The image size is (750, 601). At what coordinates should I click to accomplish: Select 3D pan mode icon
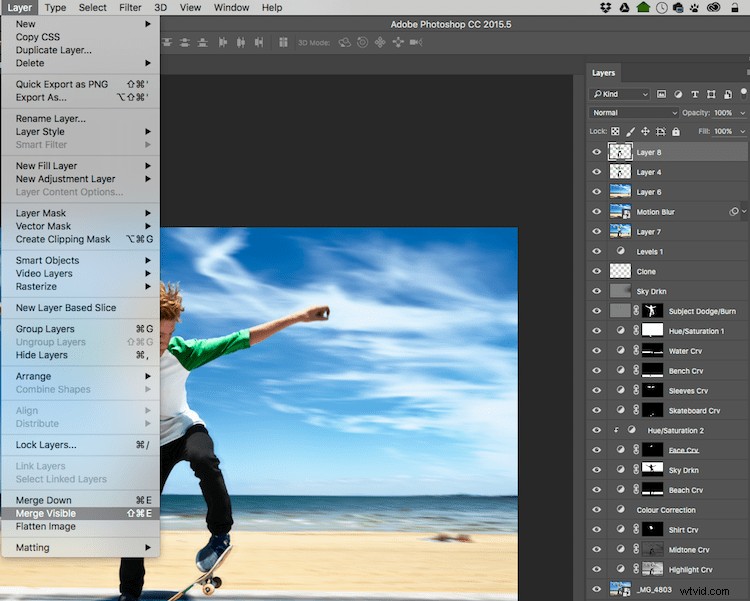(x=380, y=43)
